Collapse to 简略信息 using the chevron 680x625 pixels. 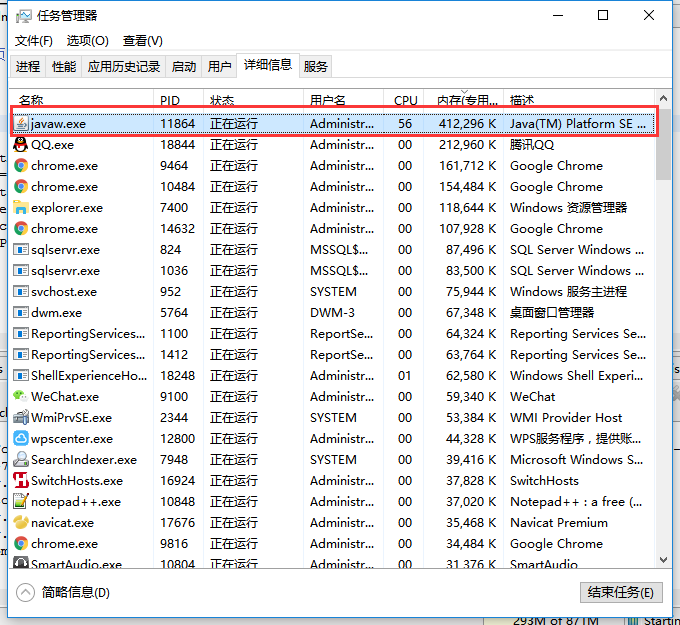click(25, 592)
